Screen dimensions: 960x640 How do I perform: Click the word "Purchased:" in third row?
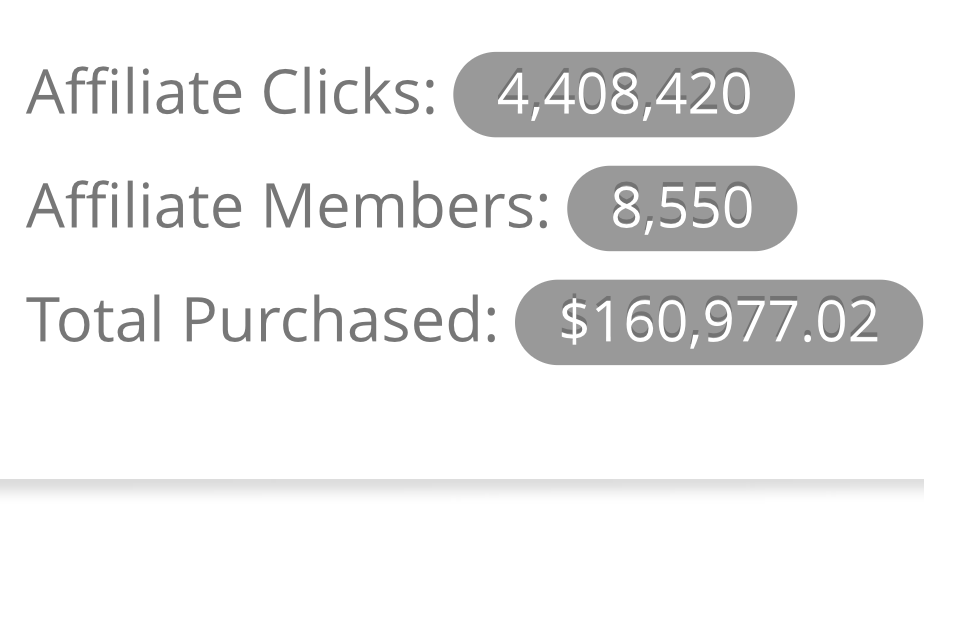coord(340,320)
